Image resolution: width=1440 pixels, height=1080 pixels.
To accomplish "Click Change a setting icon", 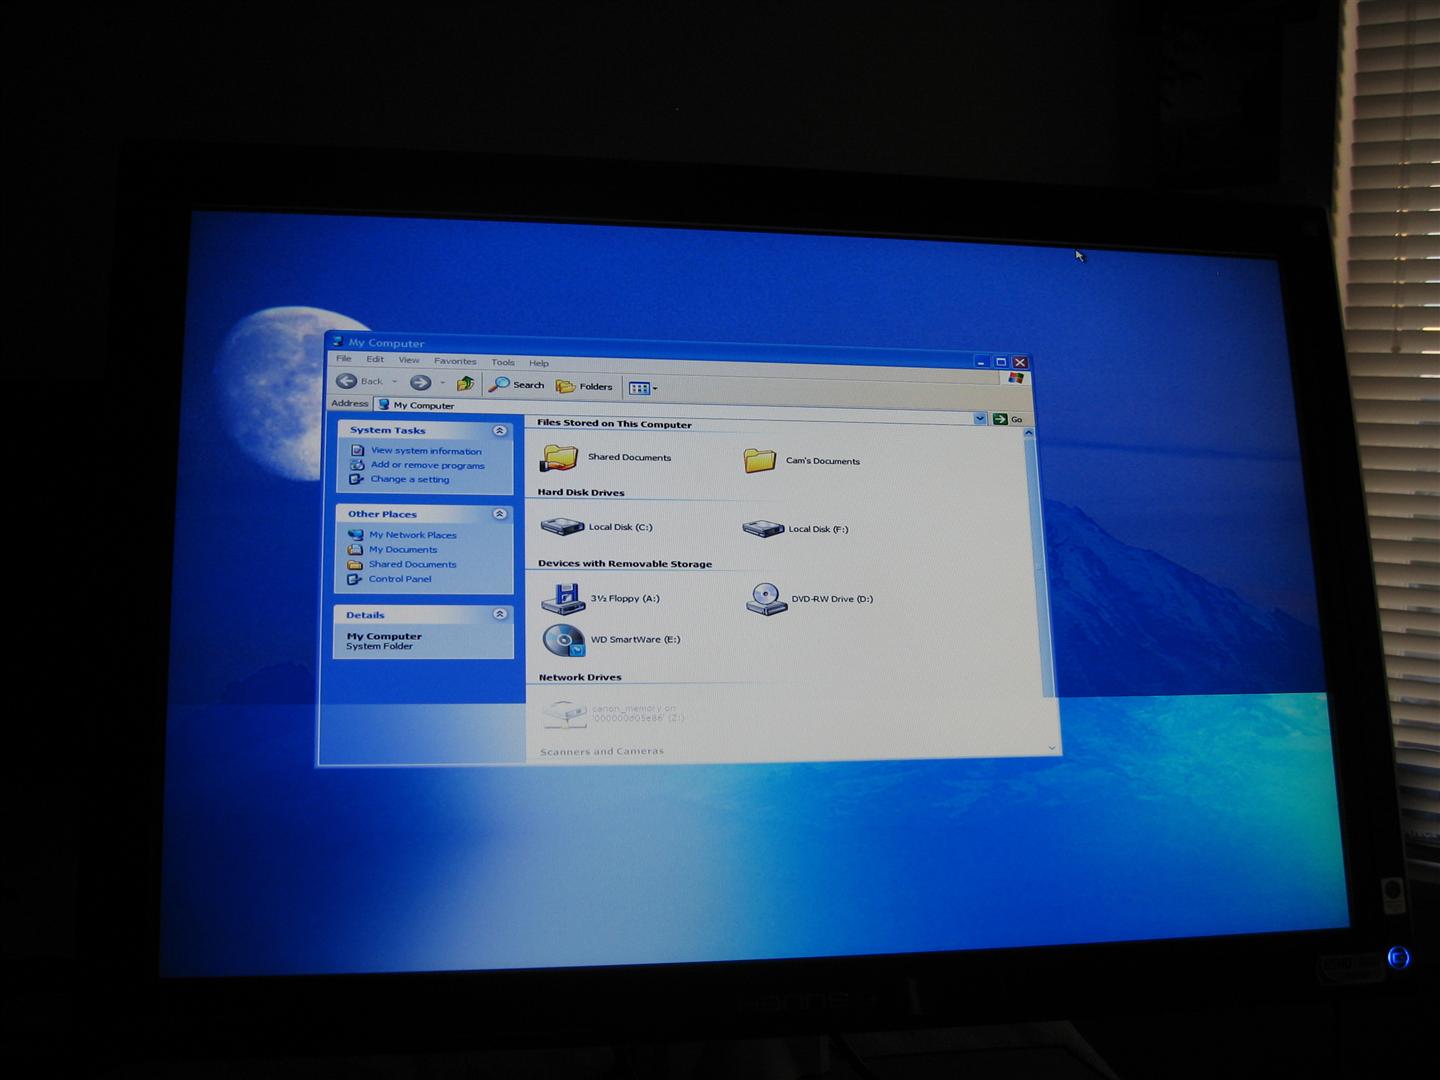I will pyautogui.click(x=356, y=479).
